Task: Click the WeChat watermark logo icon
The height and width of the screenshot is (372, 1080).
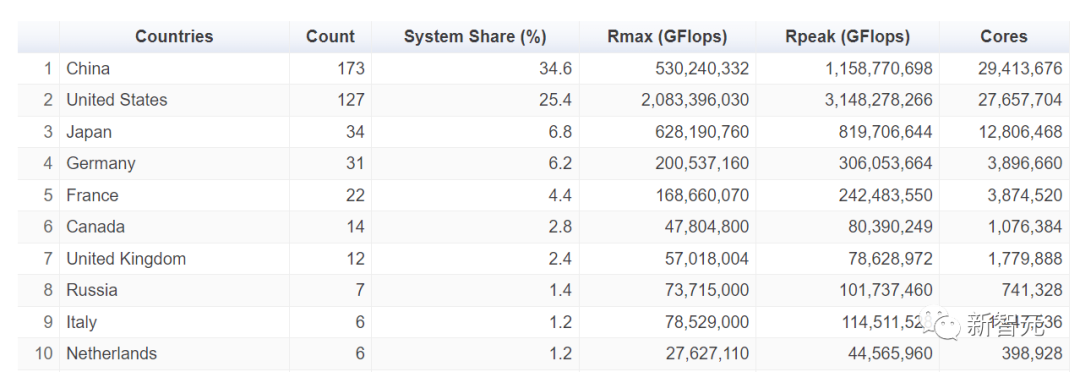Action: 942,323
